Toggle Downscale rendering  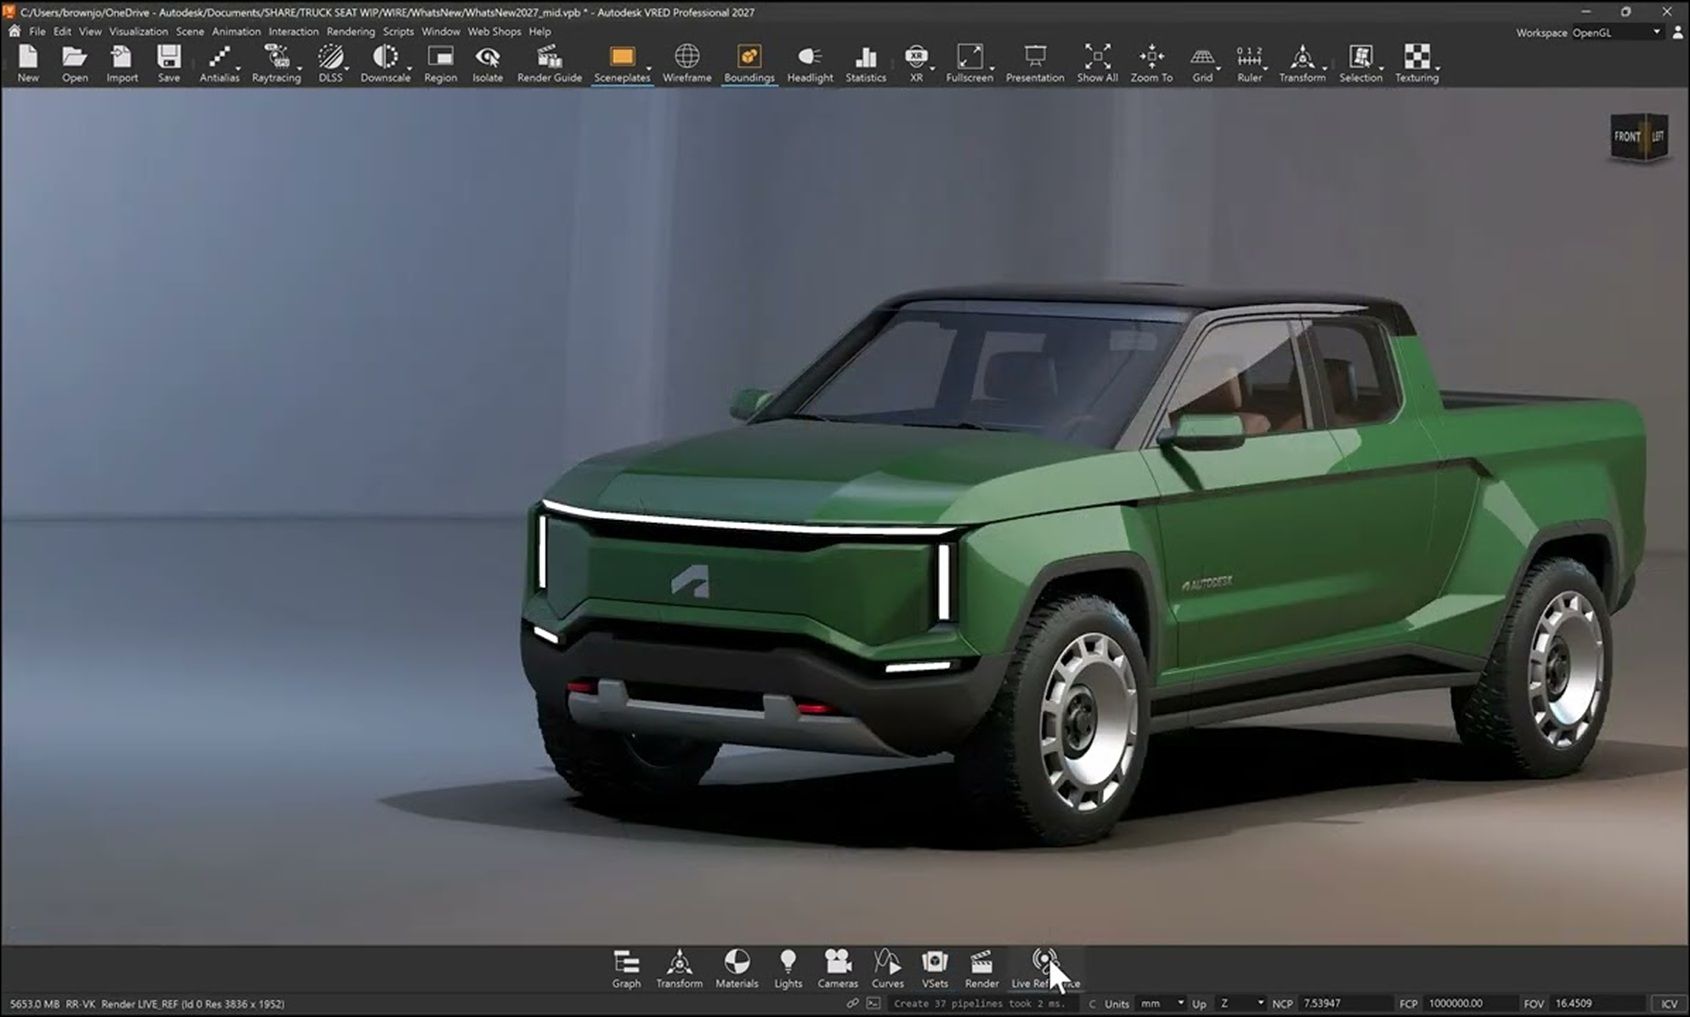(385, 63)
